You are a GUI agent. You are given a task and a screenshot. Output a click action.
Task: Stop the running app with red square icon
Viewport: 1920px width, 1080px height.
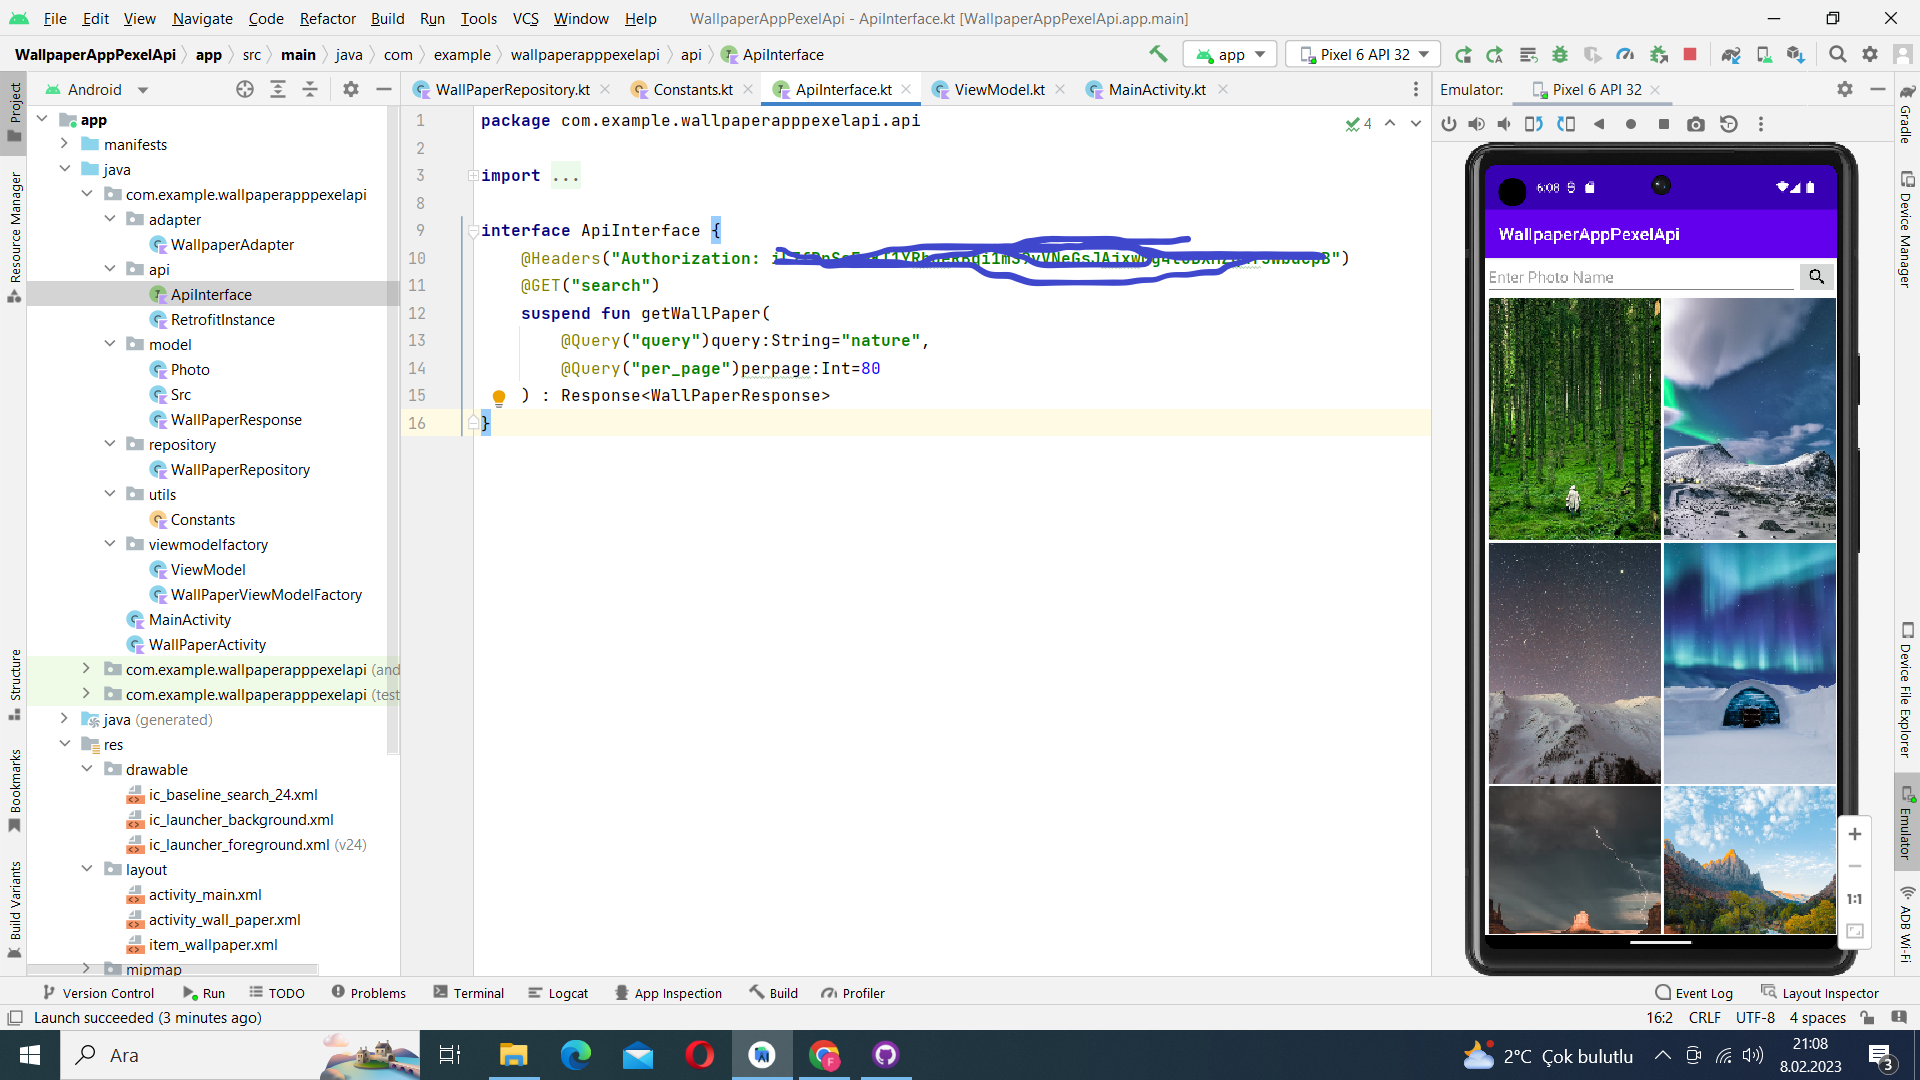tap(1690, 54)
